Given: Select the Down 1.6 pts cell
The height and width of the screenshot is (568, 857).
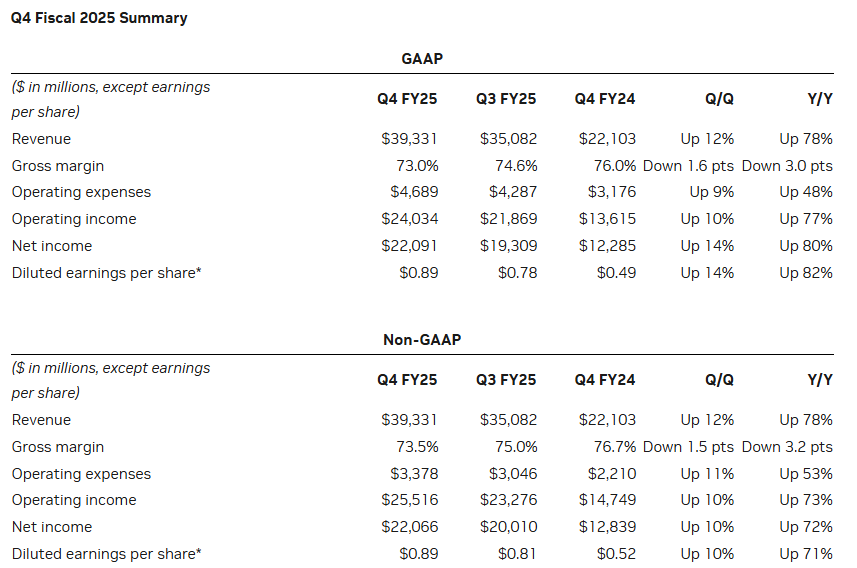Looking at the screenshot, I should (x=688, y=165).
